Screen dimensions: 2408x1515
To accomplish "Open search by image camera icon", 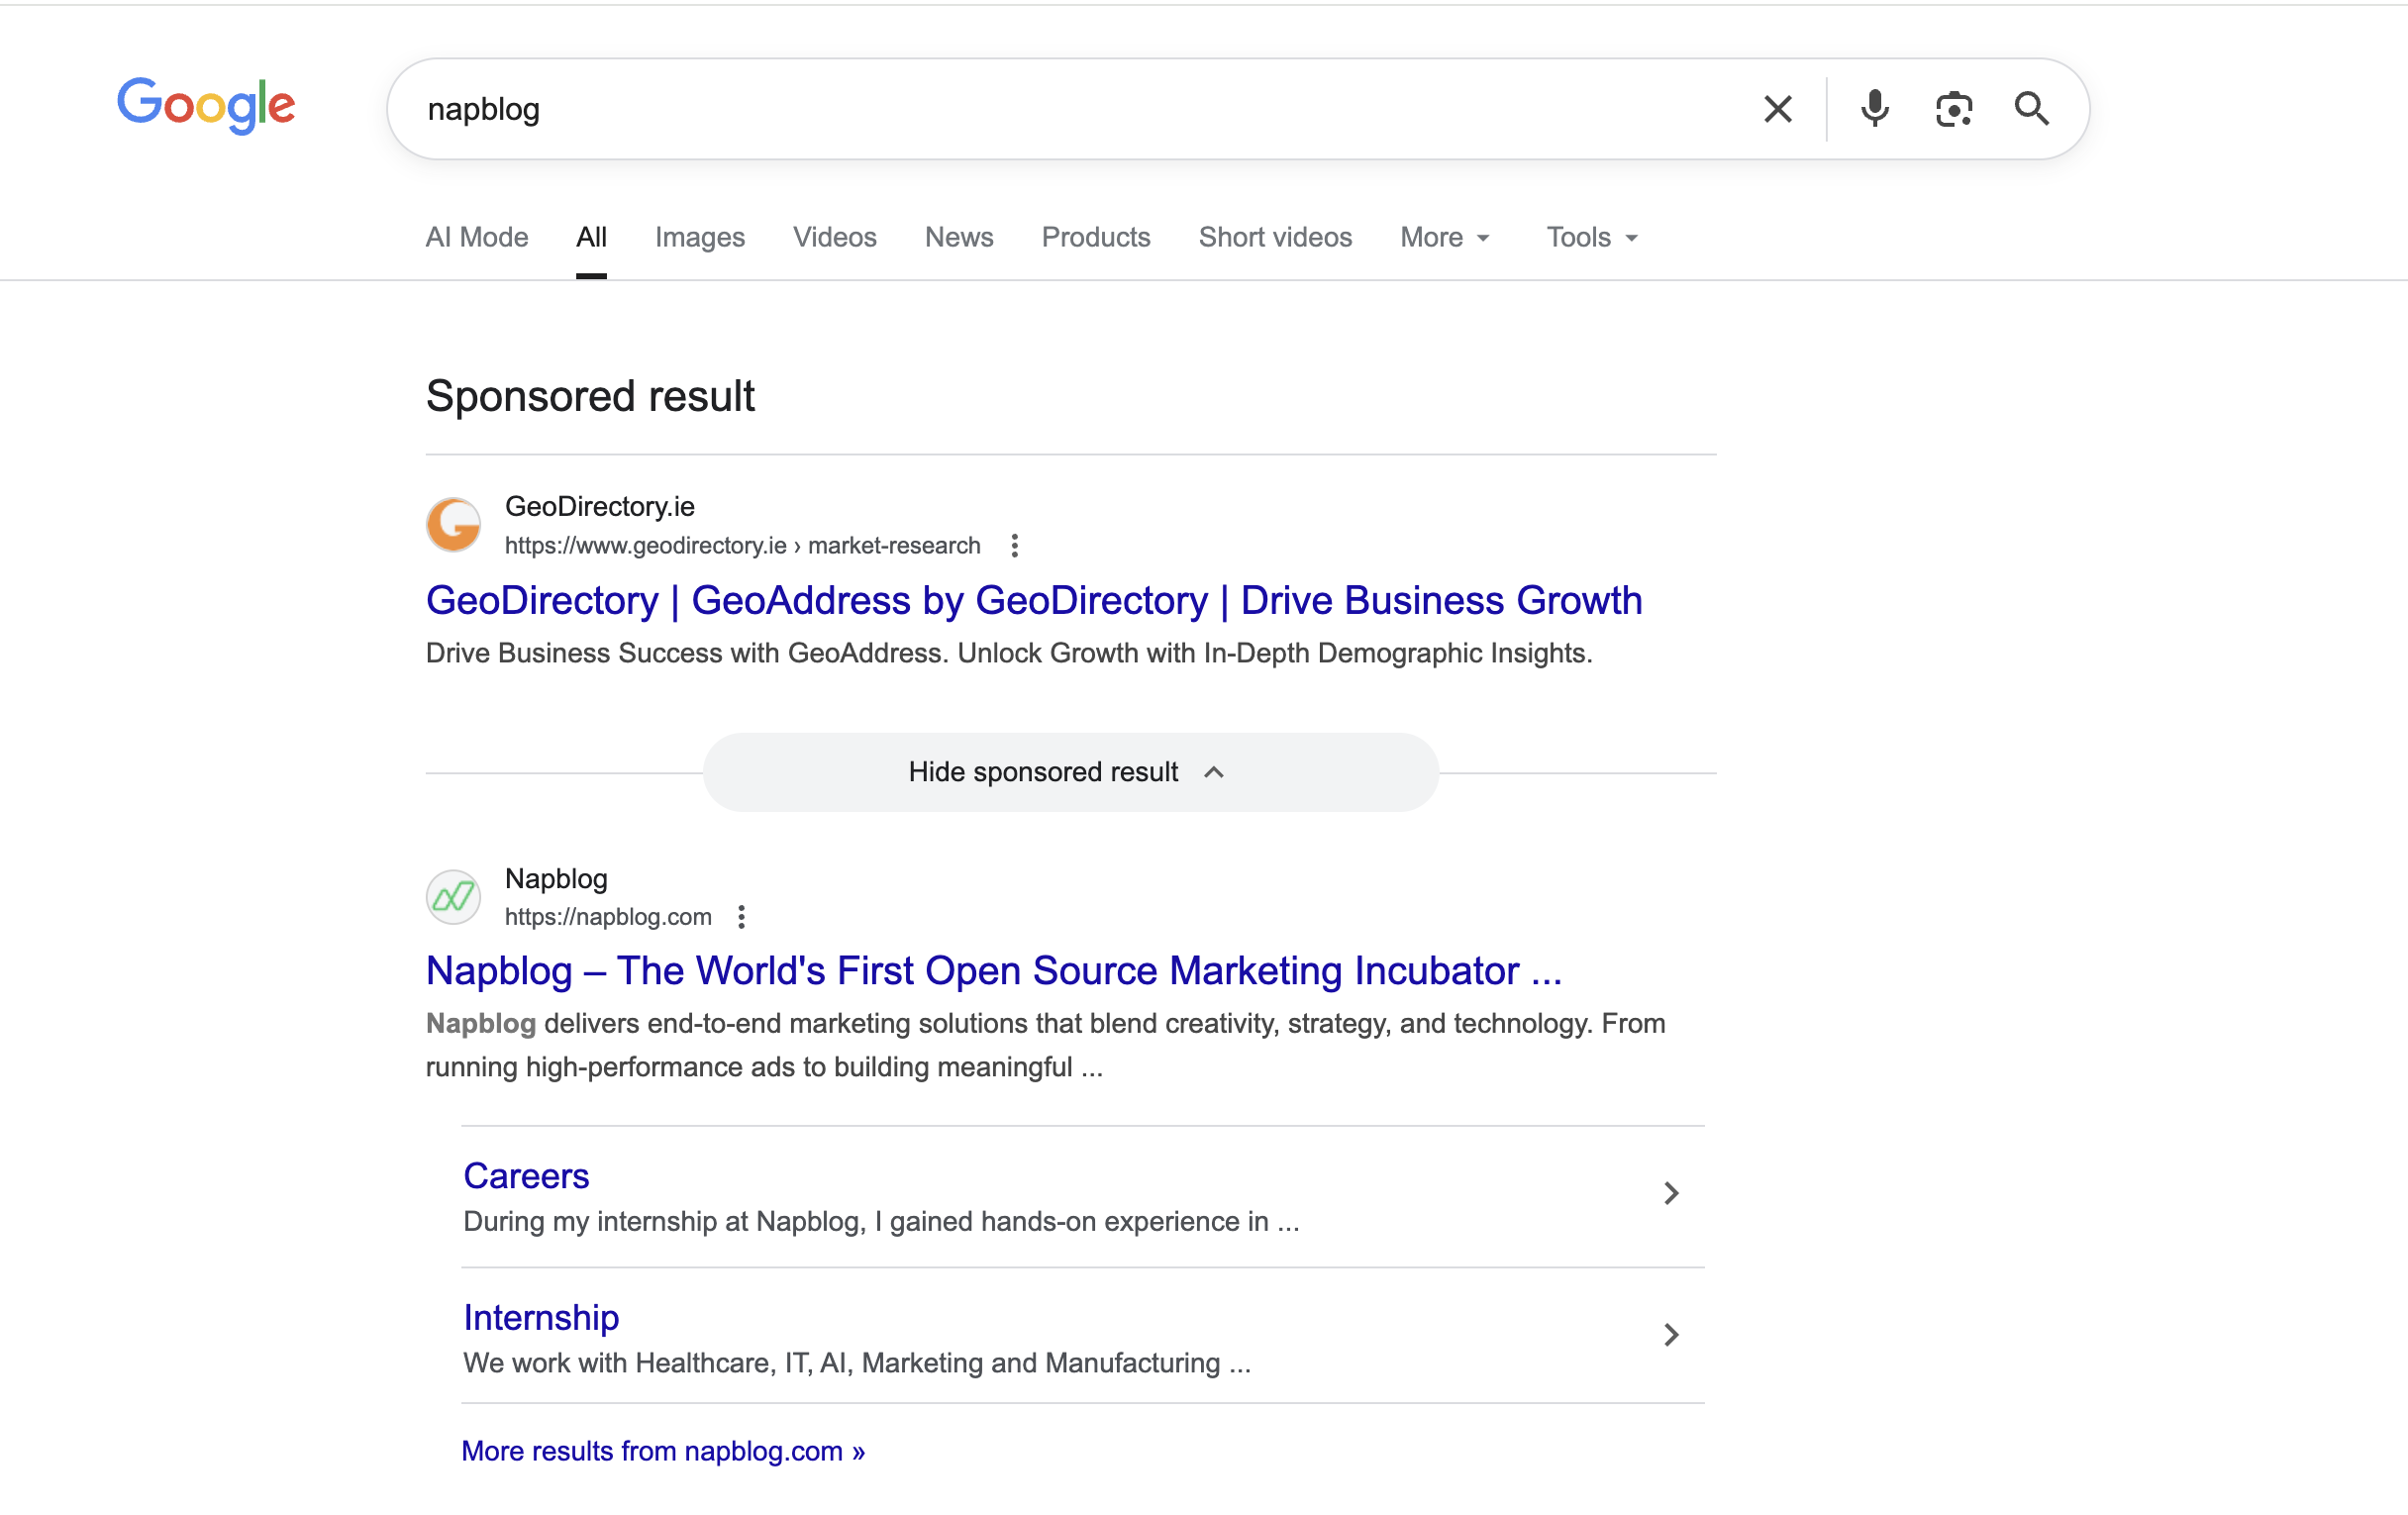I will coord(1953,109).
